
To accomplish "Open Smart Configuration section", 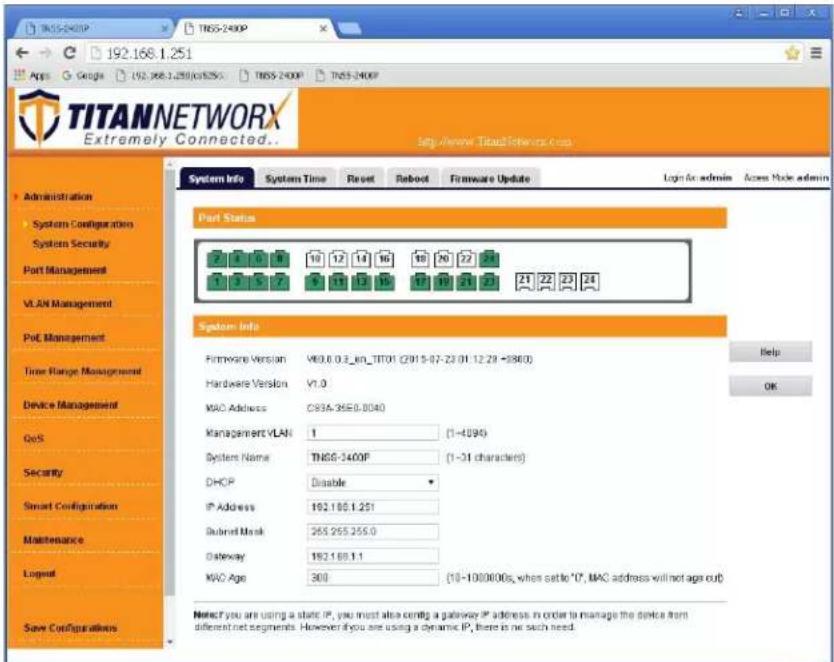I will 70,506.
